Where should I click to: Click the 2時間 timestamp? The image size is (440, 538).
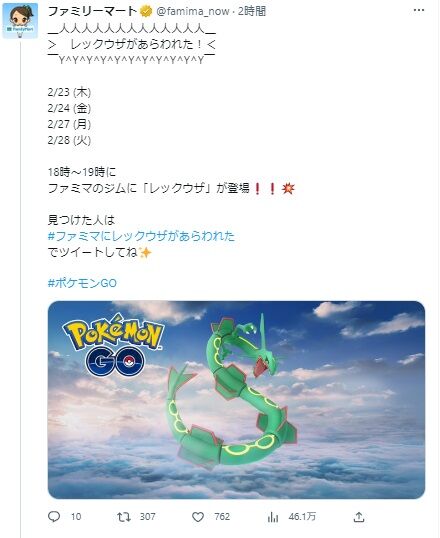[252, 11]
